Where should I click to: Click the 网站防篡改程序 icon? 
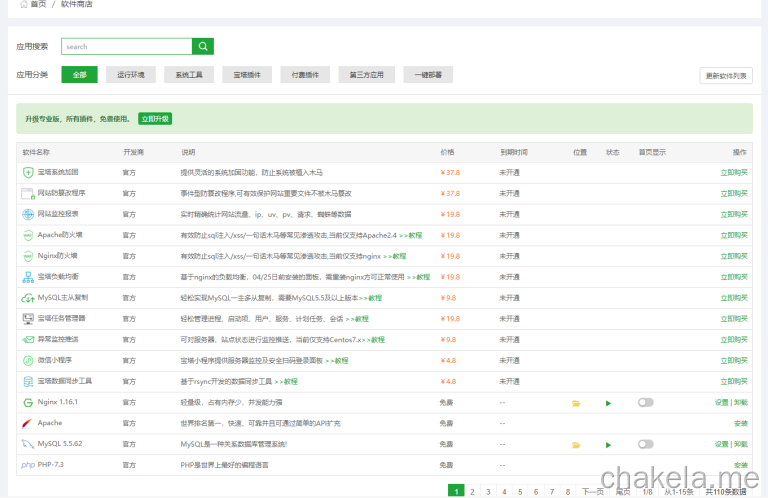pos(28,193)
